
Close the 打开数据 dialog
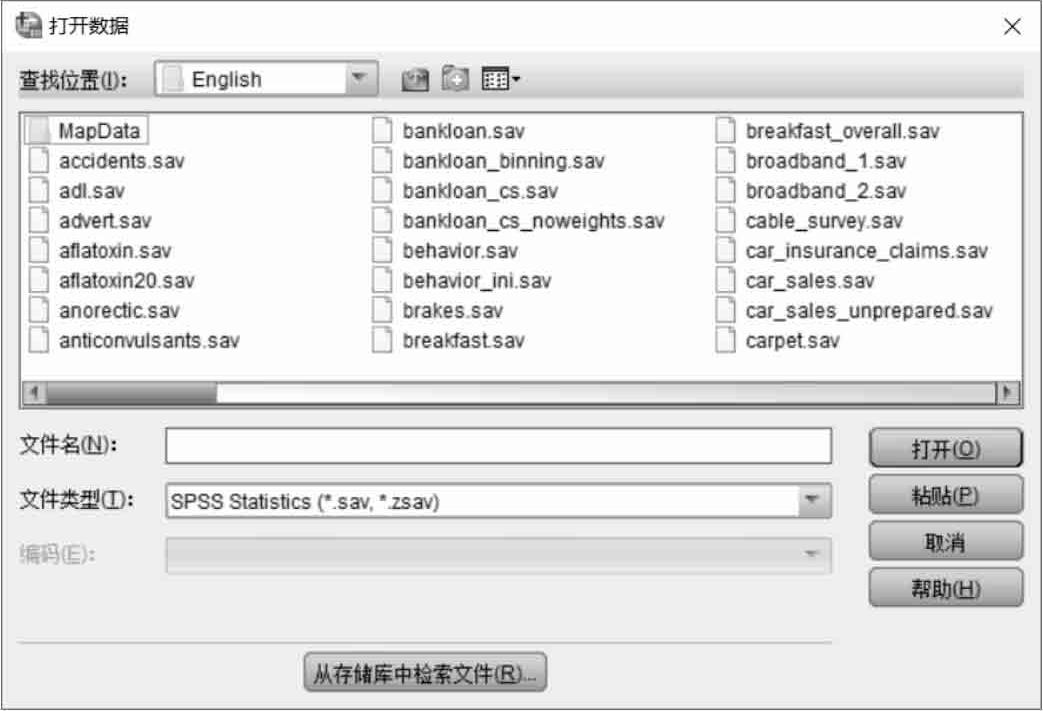(x=1012, y=27)
